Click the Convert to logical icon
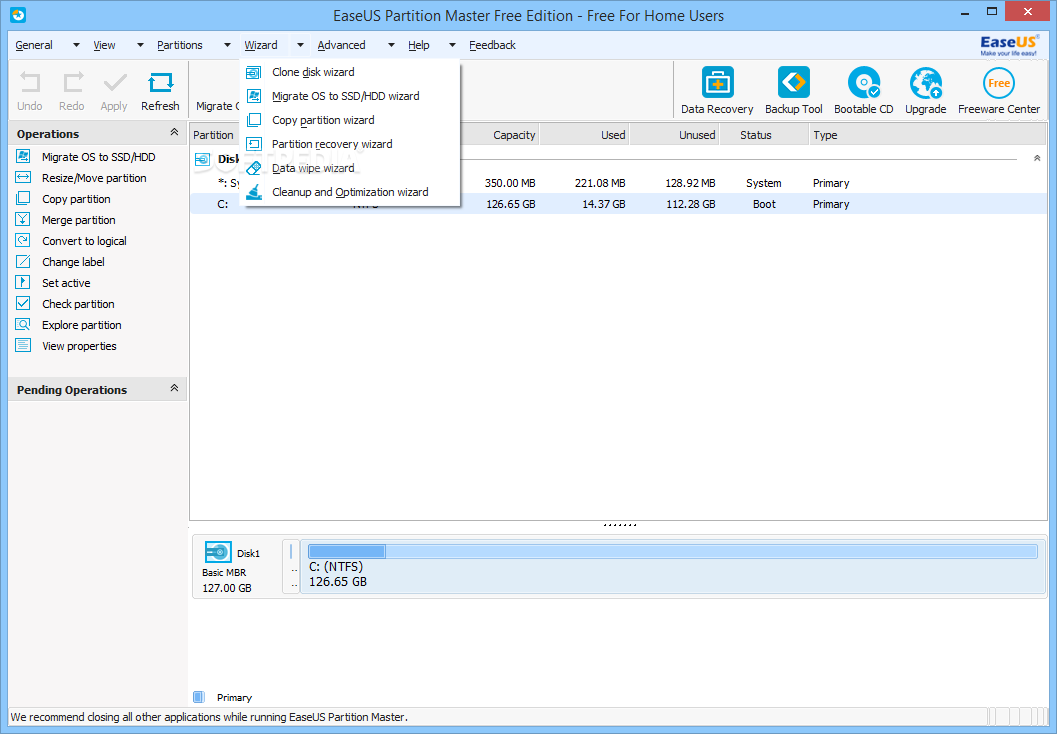Viewport: 1057px width, 734px height. [x=23, y=240]
